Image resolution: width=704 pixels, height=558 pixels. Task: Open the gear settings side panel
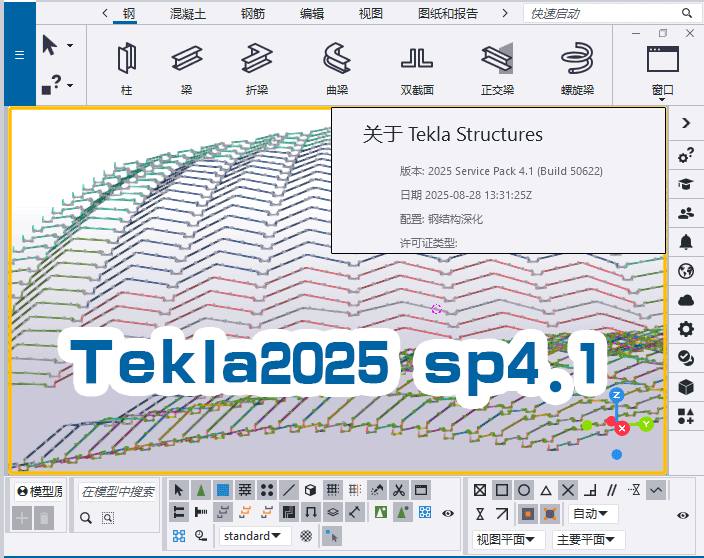pos(686,329)
